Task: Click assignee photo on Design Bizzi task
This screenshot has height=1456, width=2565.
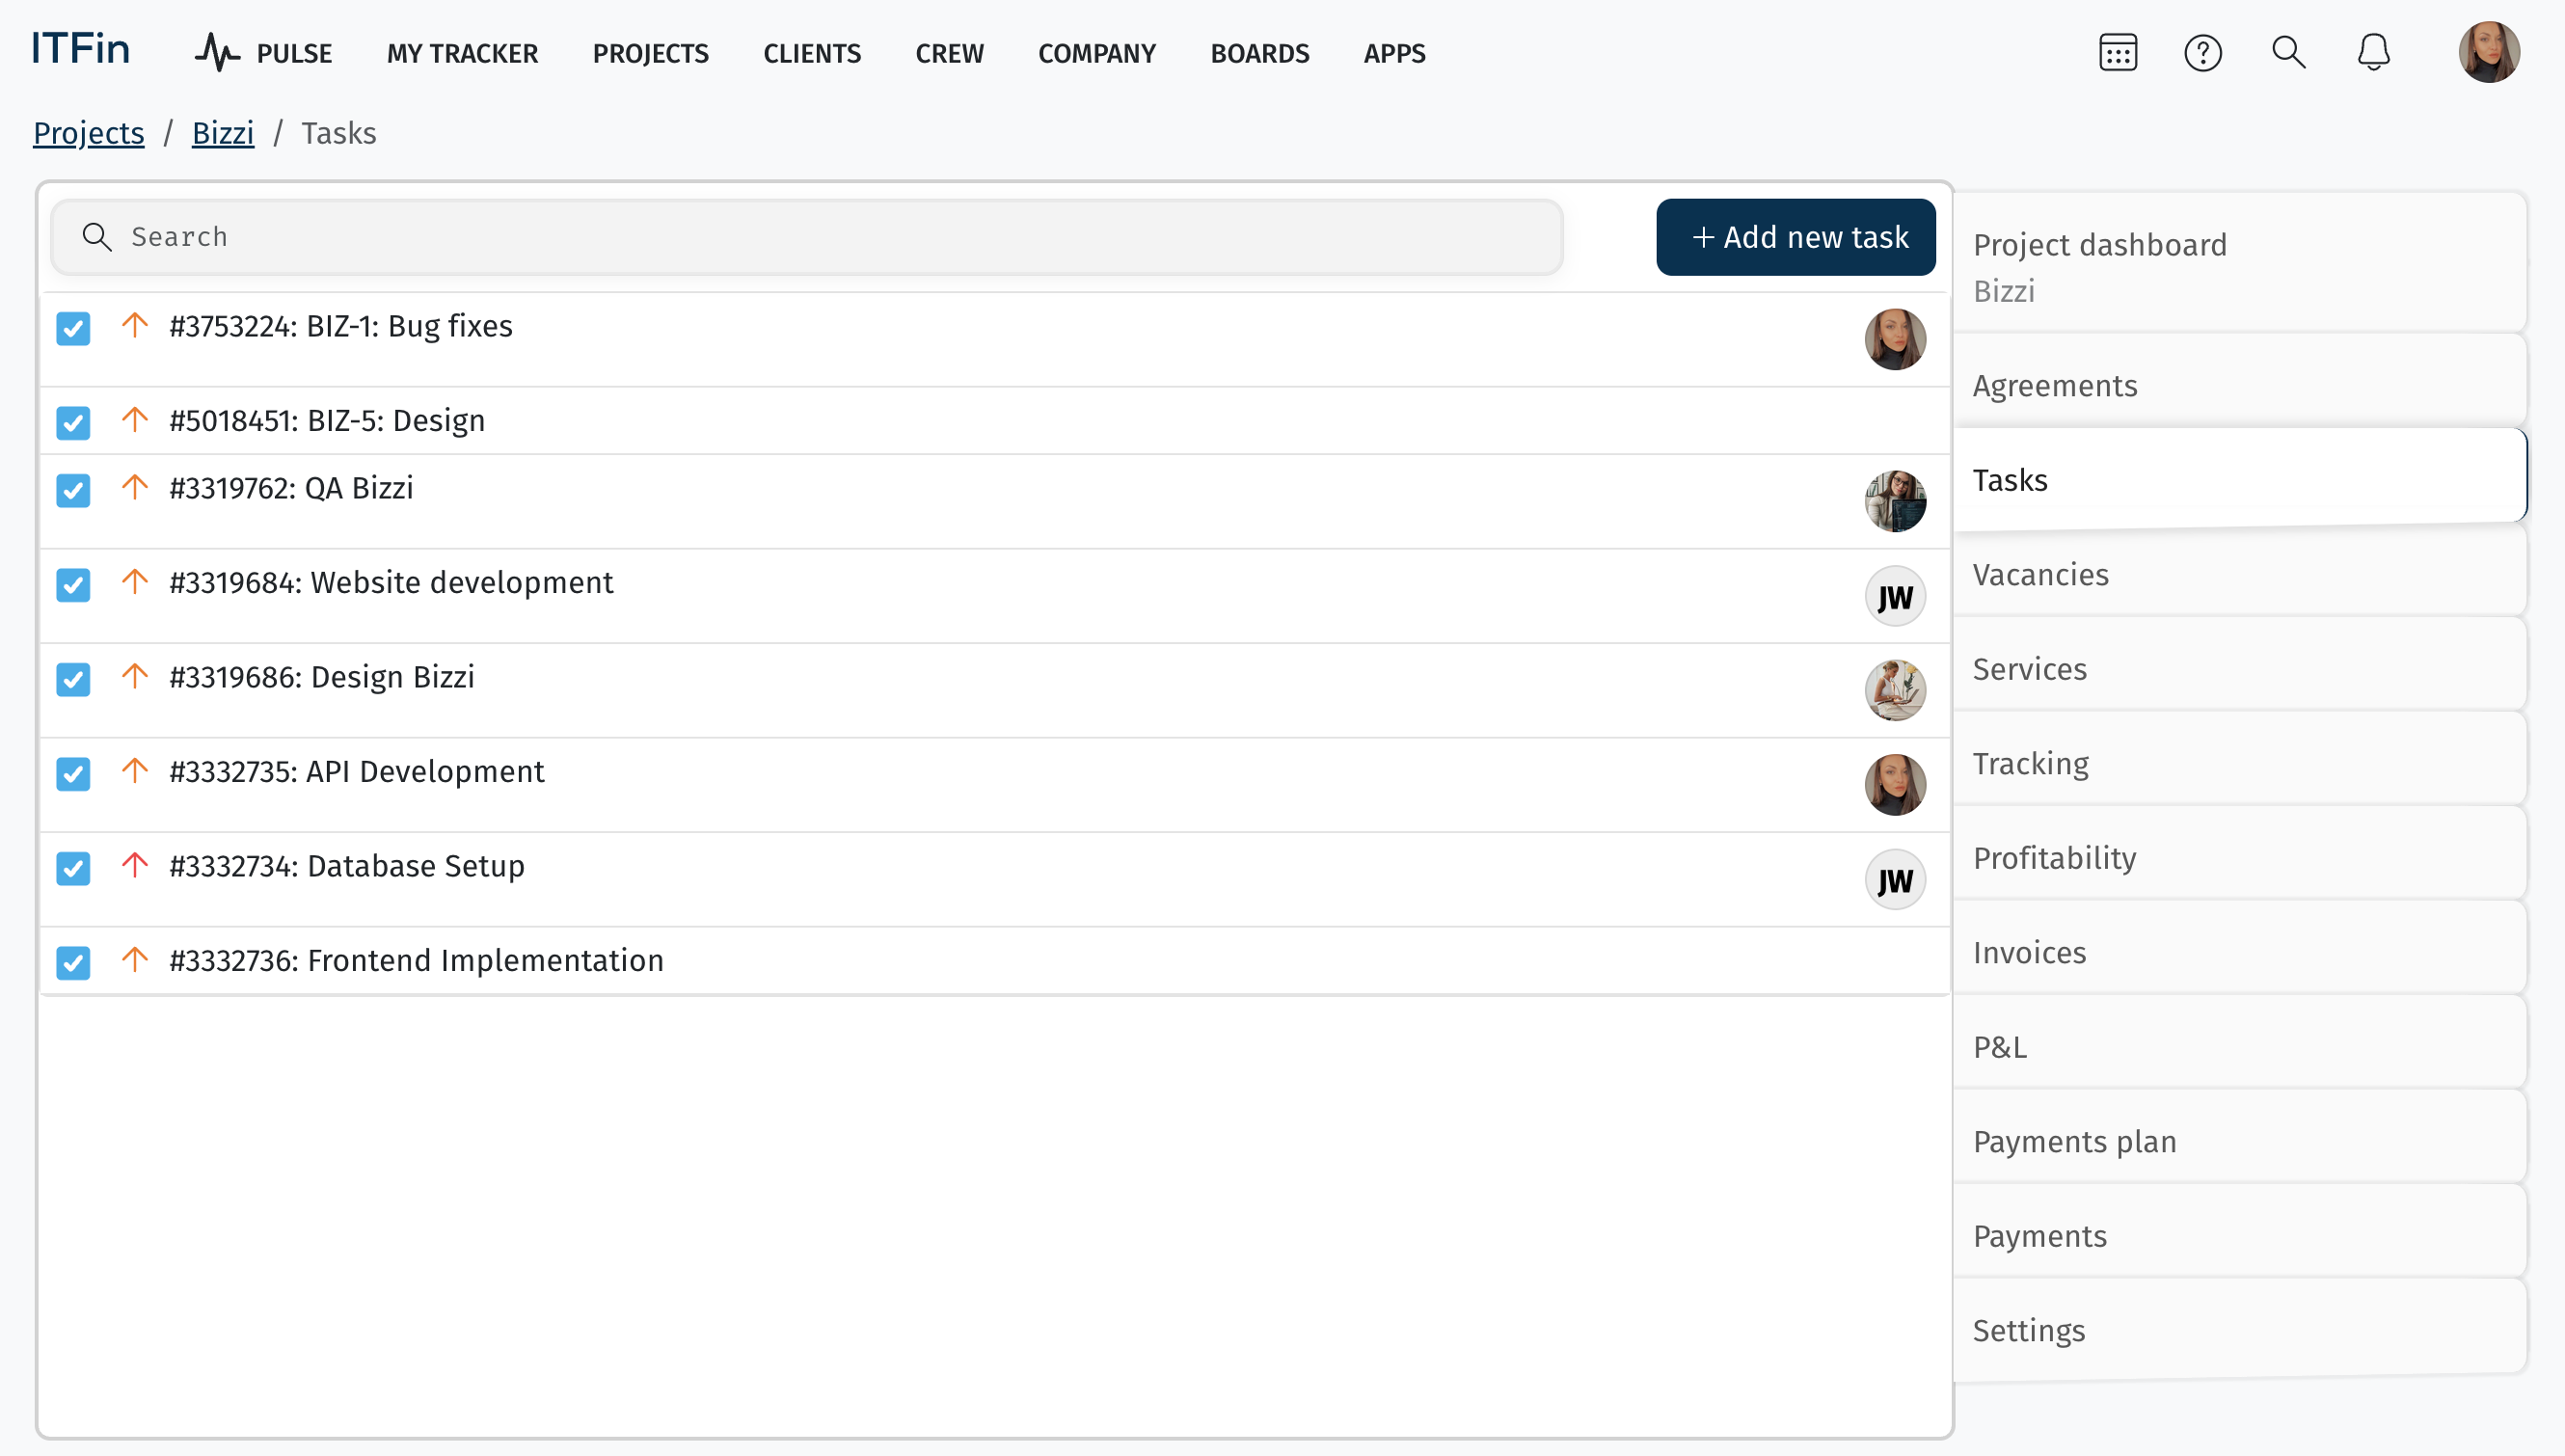Action: pyautogui.click(x=1894, y=690)
